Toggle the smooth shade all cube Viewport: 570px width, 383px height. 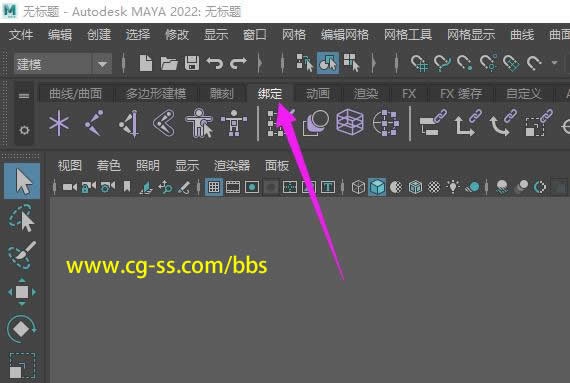tap(377, 187)
